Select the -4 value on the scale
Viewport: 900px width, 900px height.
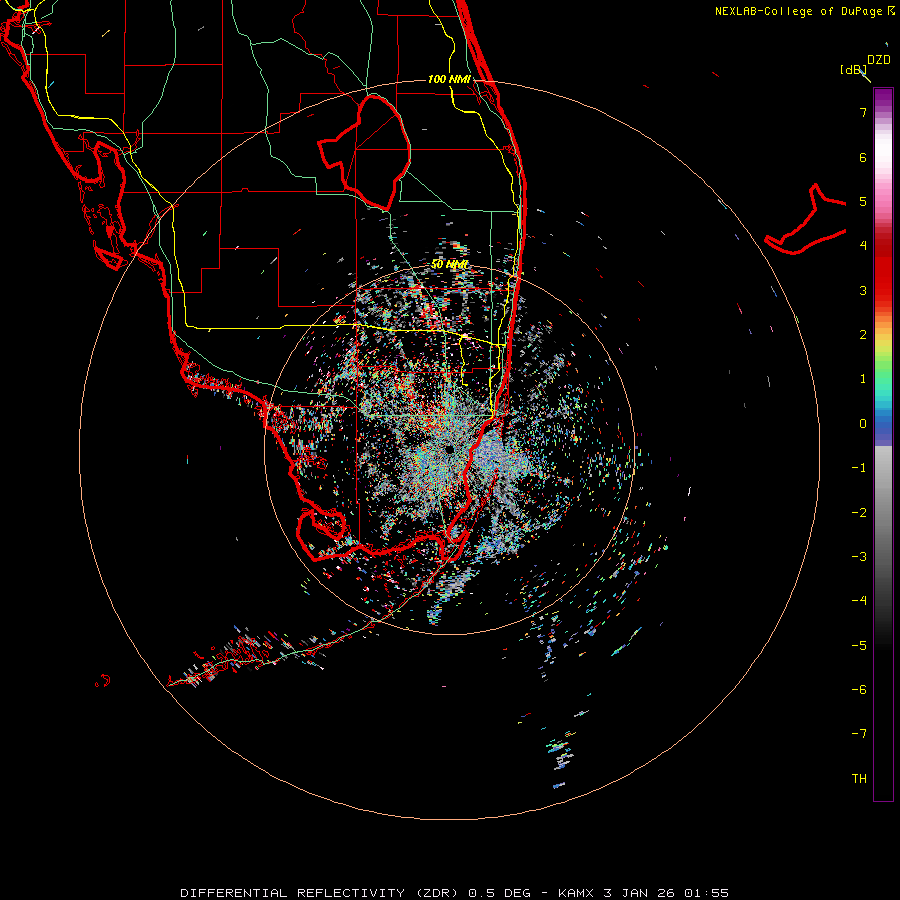pyautogui.click(x=859, y=601)
